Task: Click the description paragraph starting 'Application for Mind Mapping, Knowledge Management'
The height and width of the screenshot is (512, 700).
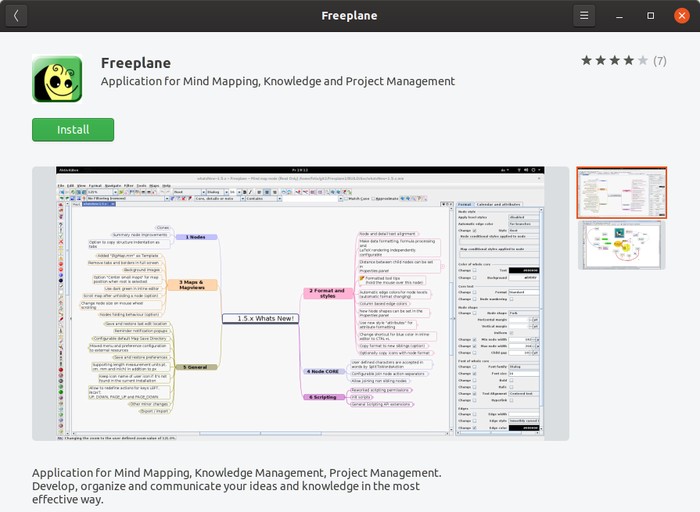Action: pyautogui.click(x=237, y=486)
